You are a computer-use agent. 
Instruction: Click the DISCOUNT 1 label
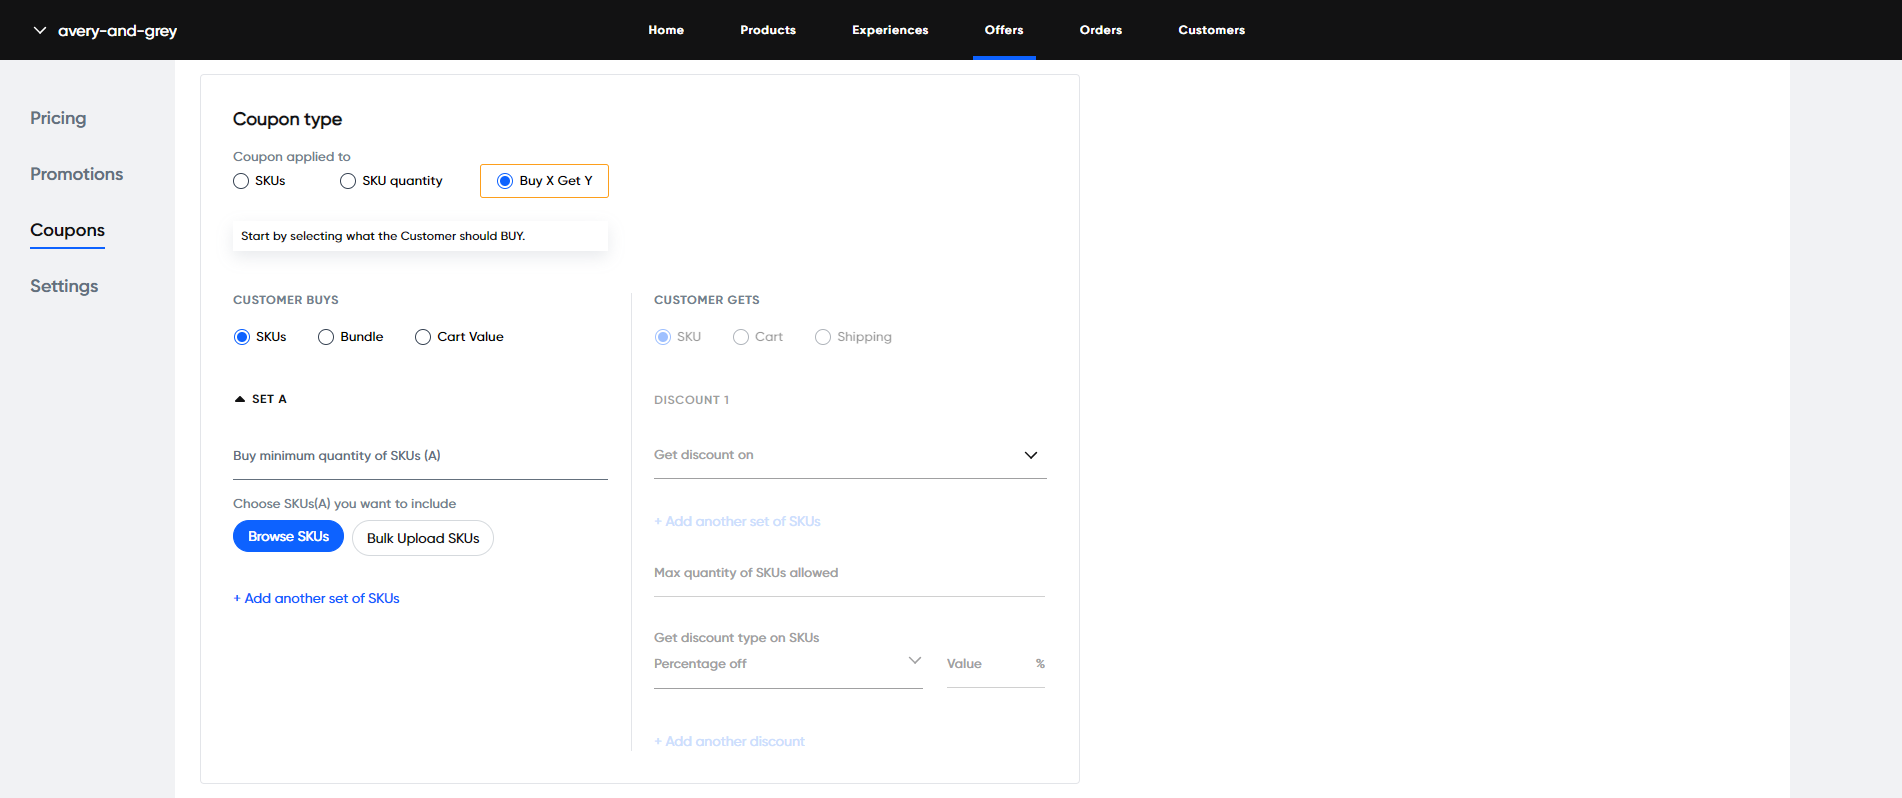[691, 400]
